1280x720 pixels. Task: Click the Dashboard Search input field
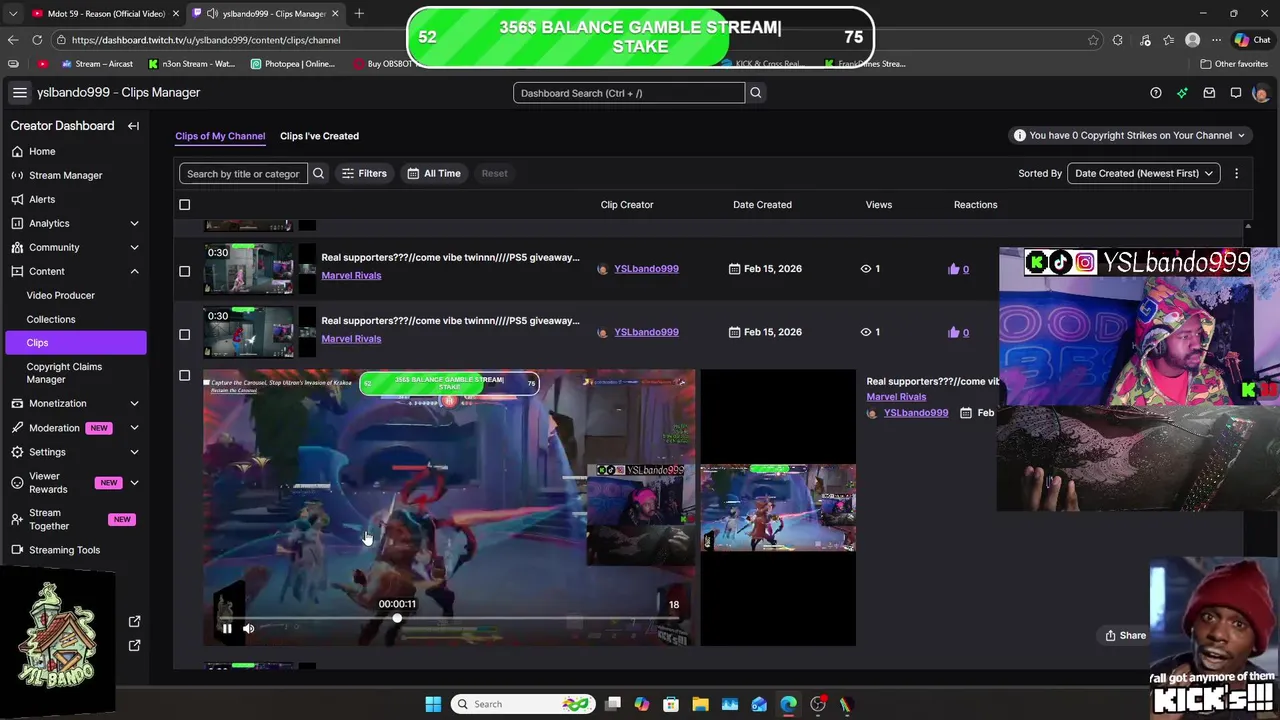(629, 93)
